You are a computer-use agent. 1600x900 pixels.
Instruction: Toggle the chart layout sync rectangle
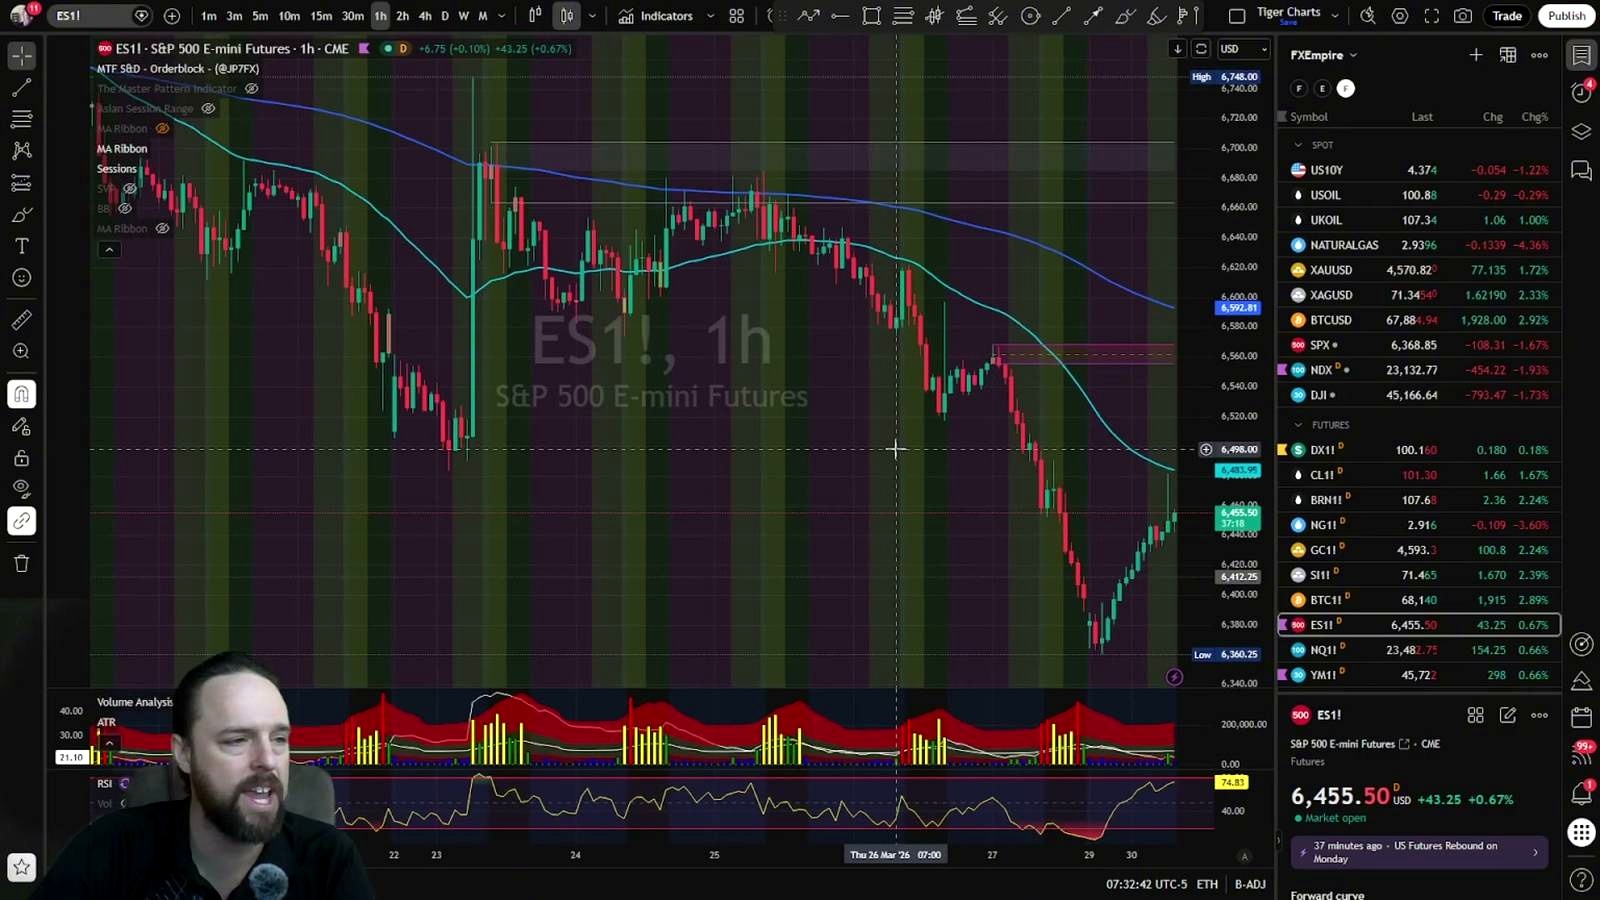[x=1237, y=16]
